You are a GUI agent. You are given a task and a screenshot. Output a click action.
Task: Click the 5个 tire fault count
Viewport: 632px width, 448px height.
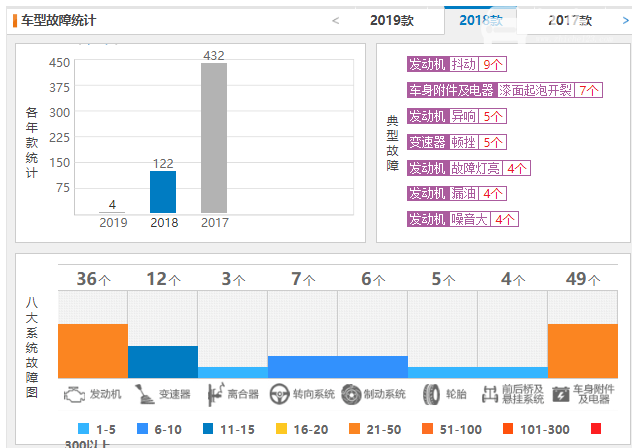point(443,279)
